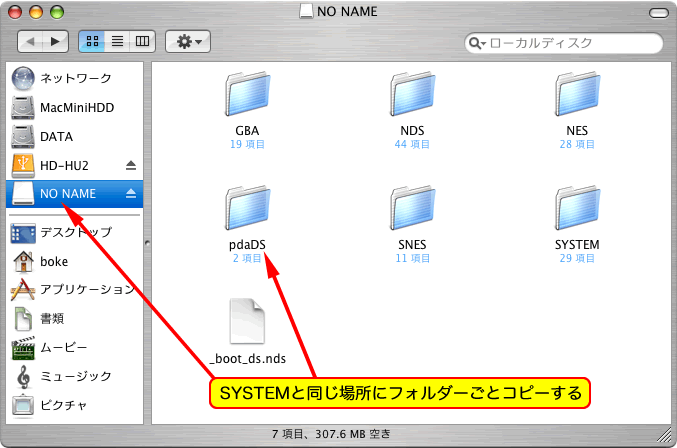677x448 pixels.
Task: Click the SYSTEM folder name label
Action: (x=577, y=245)
